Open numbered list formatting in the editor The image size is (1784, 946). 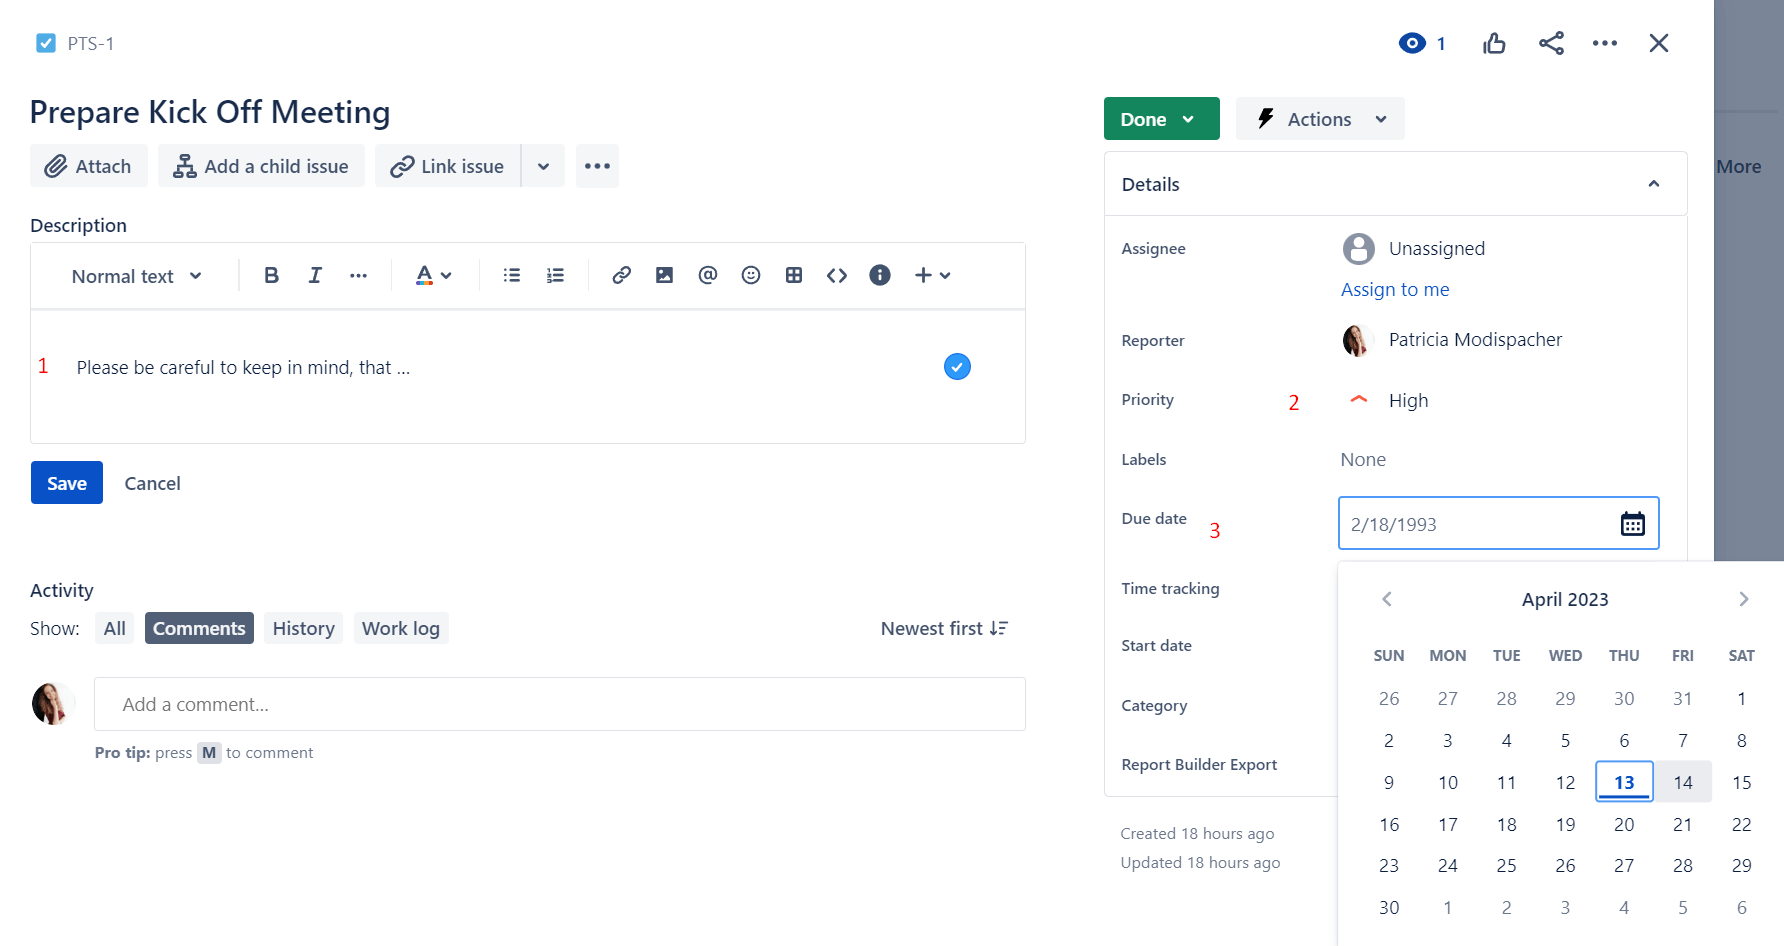pyautogui.click(x=555, y=275)
